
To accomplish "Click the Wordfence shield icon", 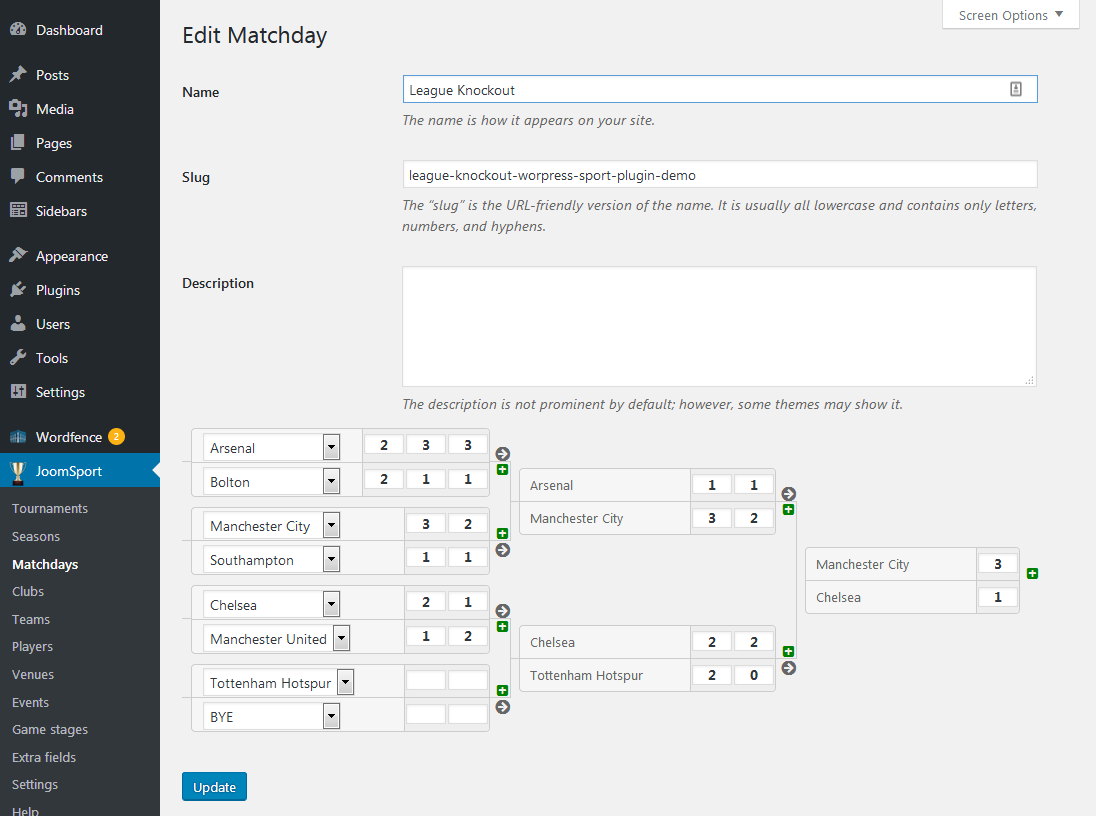I will click(18, 437).
